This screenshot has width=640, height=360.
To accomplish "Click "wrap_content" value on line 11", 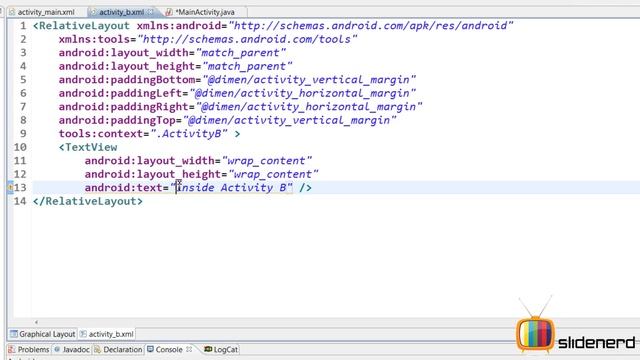I will pos(267,161).
